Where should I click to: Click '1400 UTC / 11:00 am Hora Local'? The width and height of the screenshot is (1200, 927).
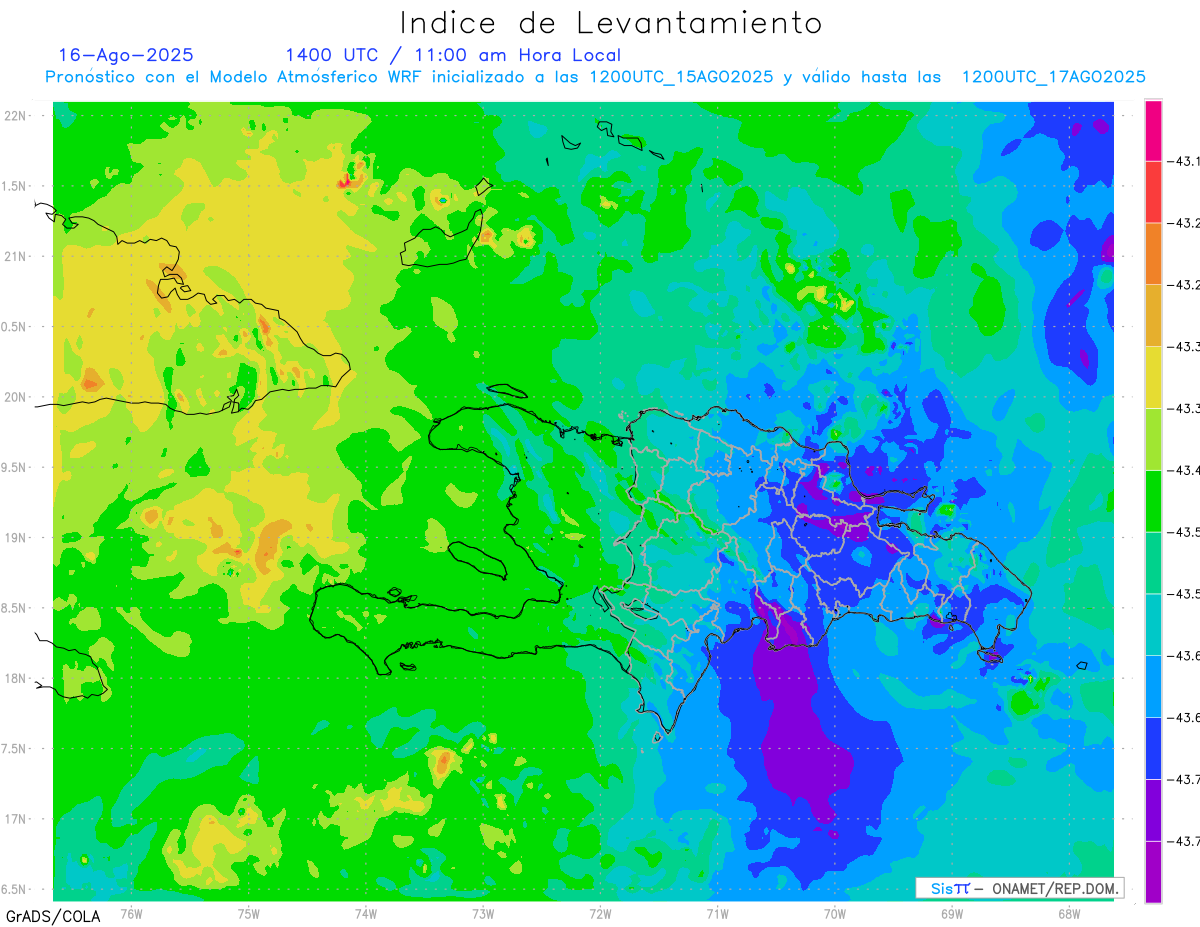point(453,55)
